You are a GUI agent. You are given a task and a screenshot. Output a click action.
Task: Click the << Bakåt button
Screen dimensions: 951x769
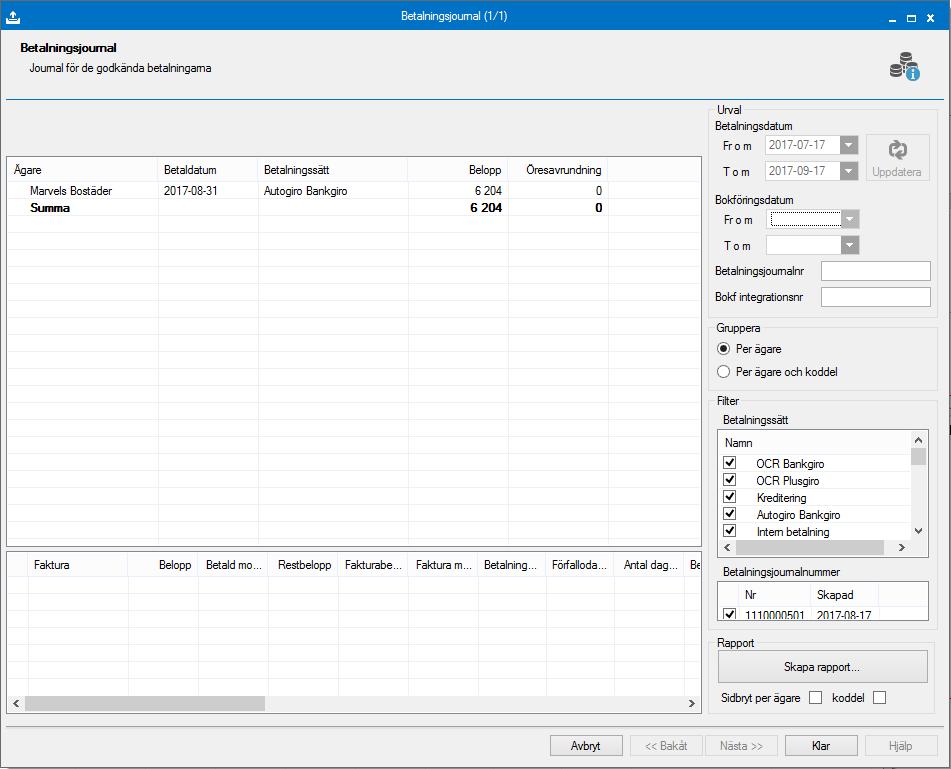tap(666, 746)
